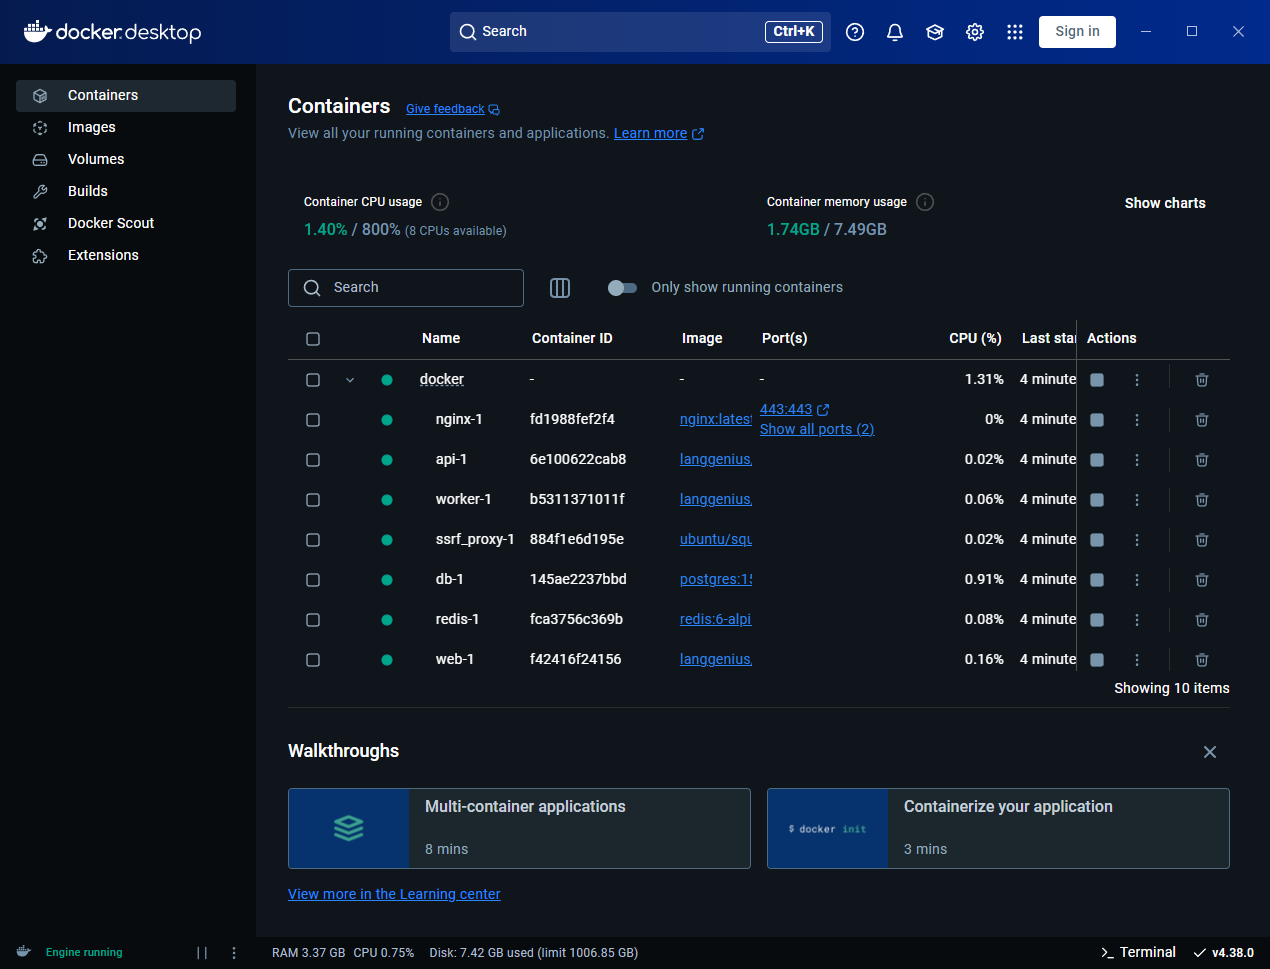
Task: Check the select-all containers checkbox
Action: click(x=313, y=339)
